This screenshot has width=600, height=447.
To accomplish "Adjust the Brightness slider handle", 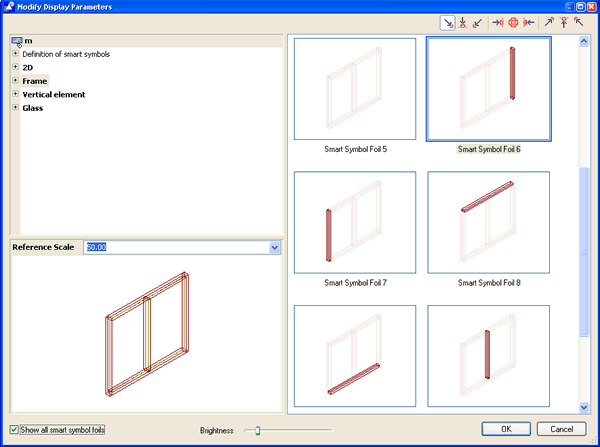I will 258,431.
